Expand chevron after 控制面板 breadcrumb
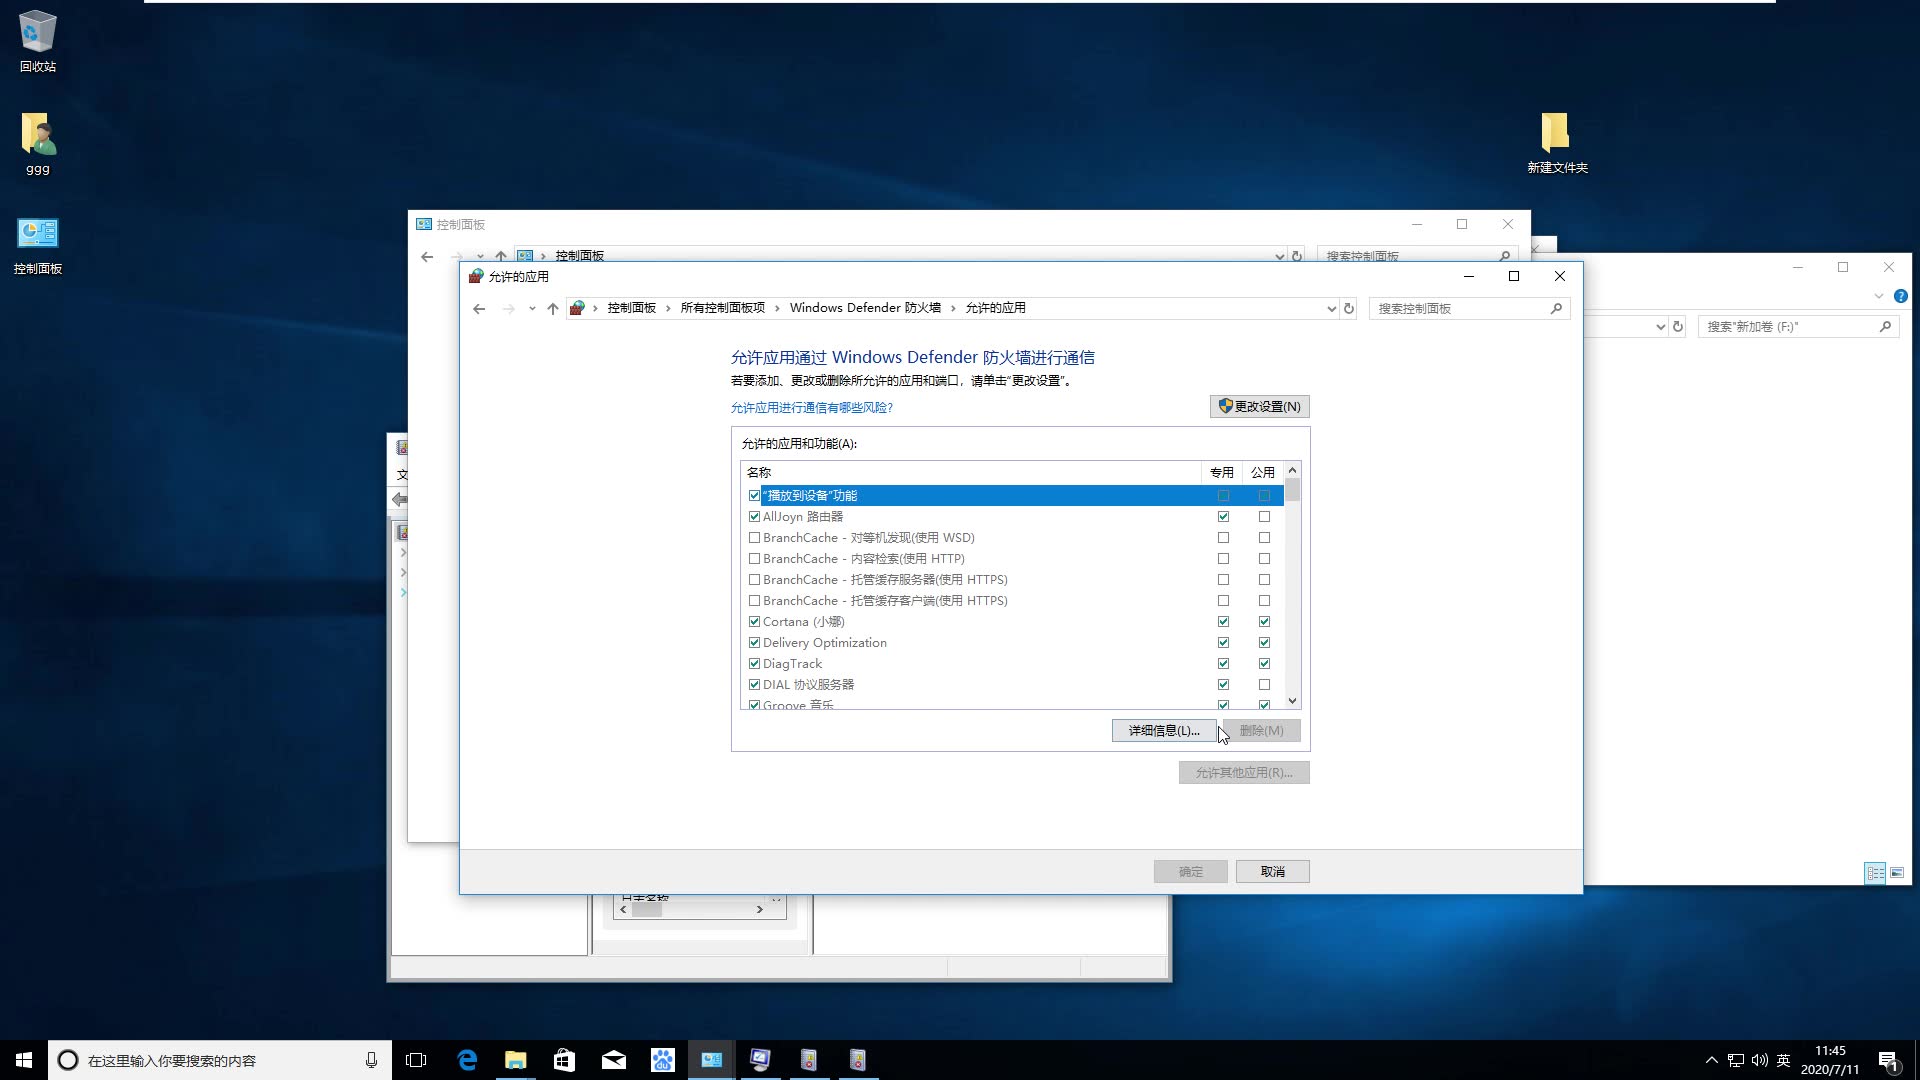 coord(668,308)
